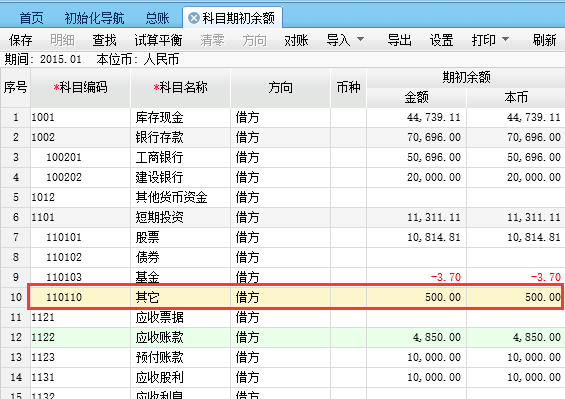Close the 科目期初余额 tab via its X icon
The image size is (565, 399).
point(194,18)
